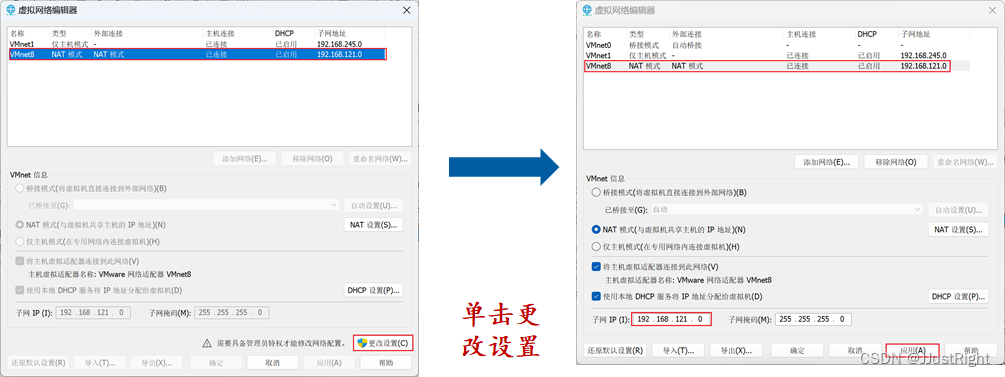1005x377 pixels.
Task: Click DHCP column header in right window
Action: tap(867, 34)
